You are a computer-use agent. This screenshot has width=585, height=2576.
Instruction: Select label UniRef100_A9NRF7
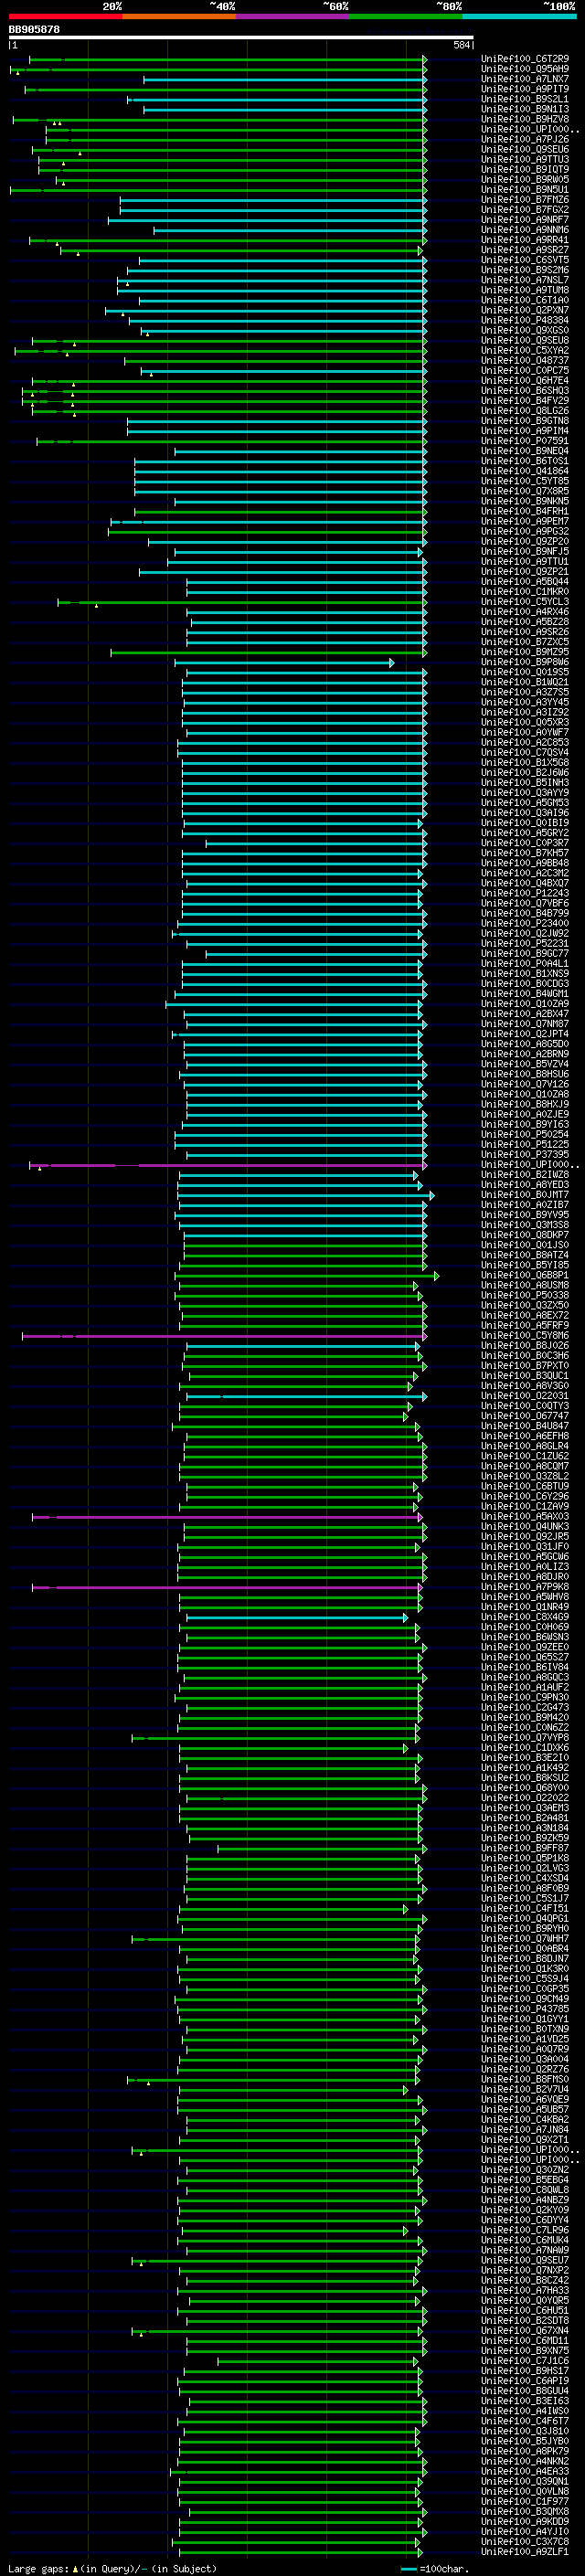(525, 220)
